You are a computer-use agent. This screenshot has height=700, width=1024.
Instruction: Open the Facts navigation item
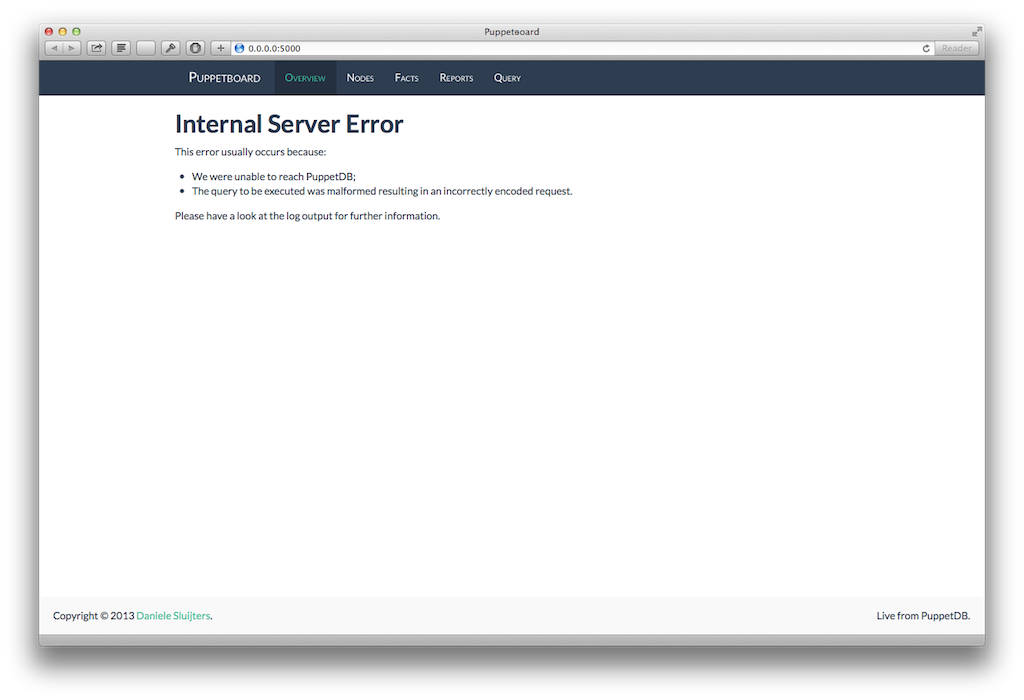click(407, 78)
